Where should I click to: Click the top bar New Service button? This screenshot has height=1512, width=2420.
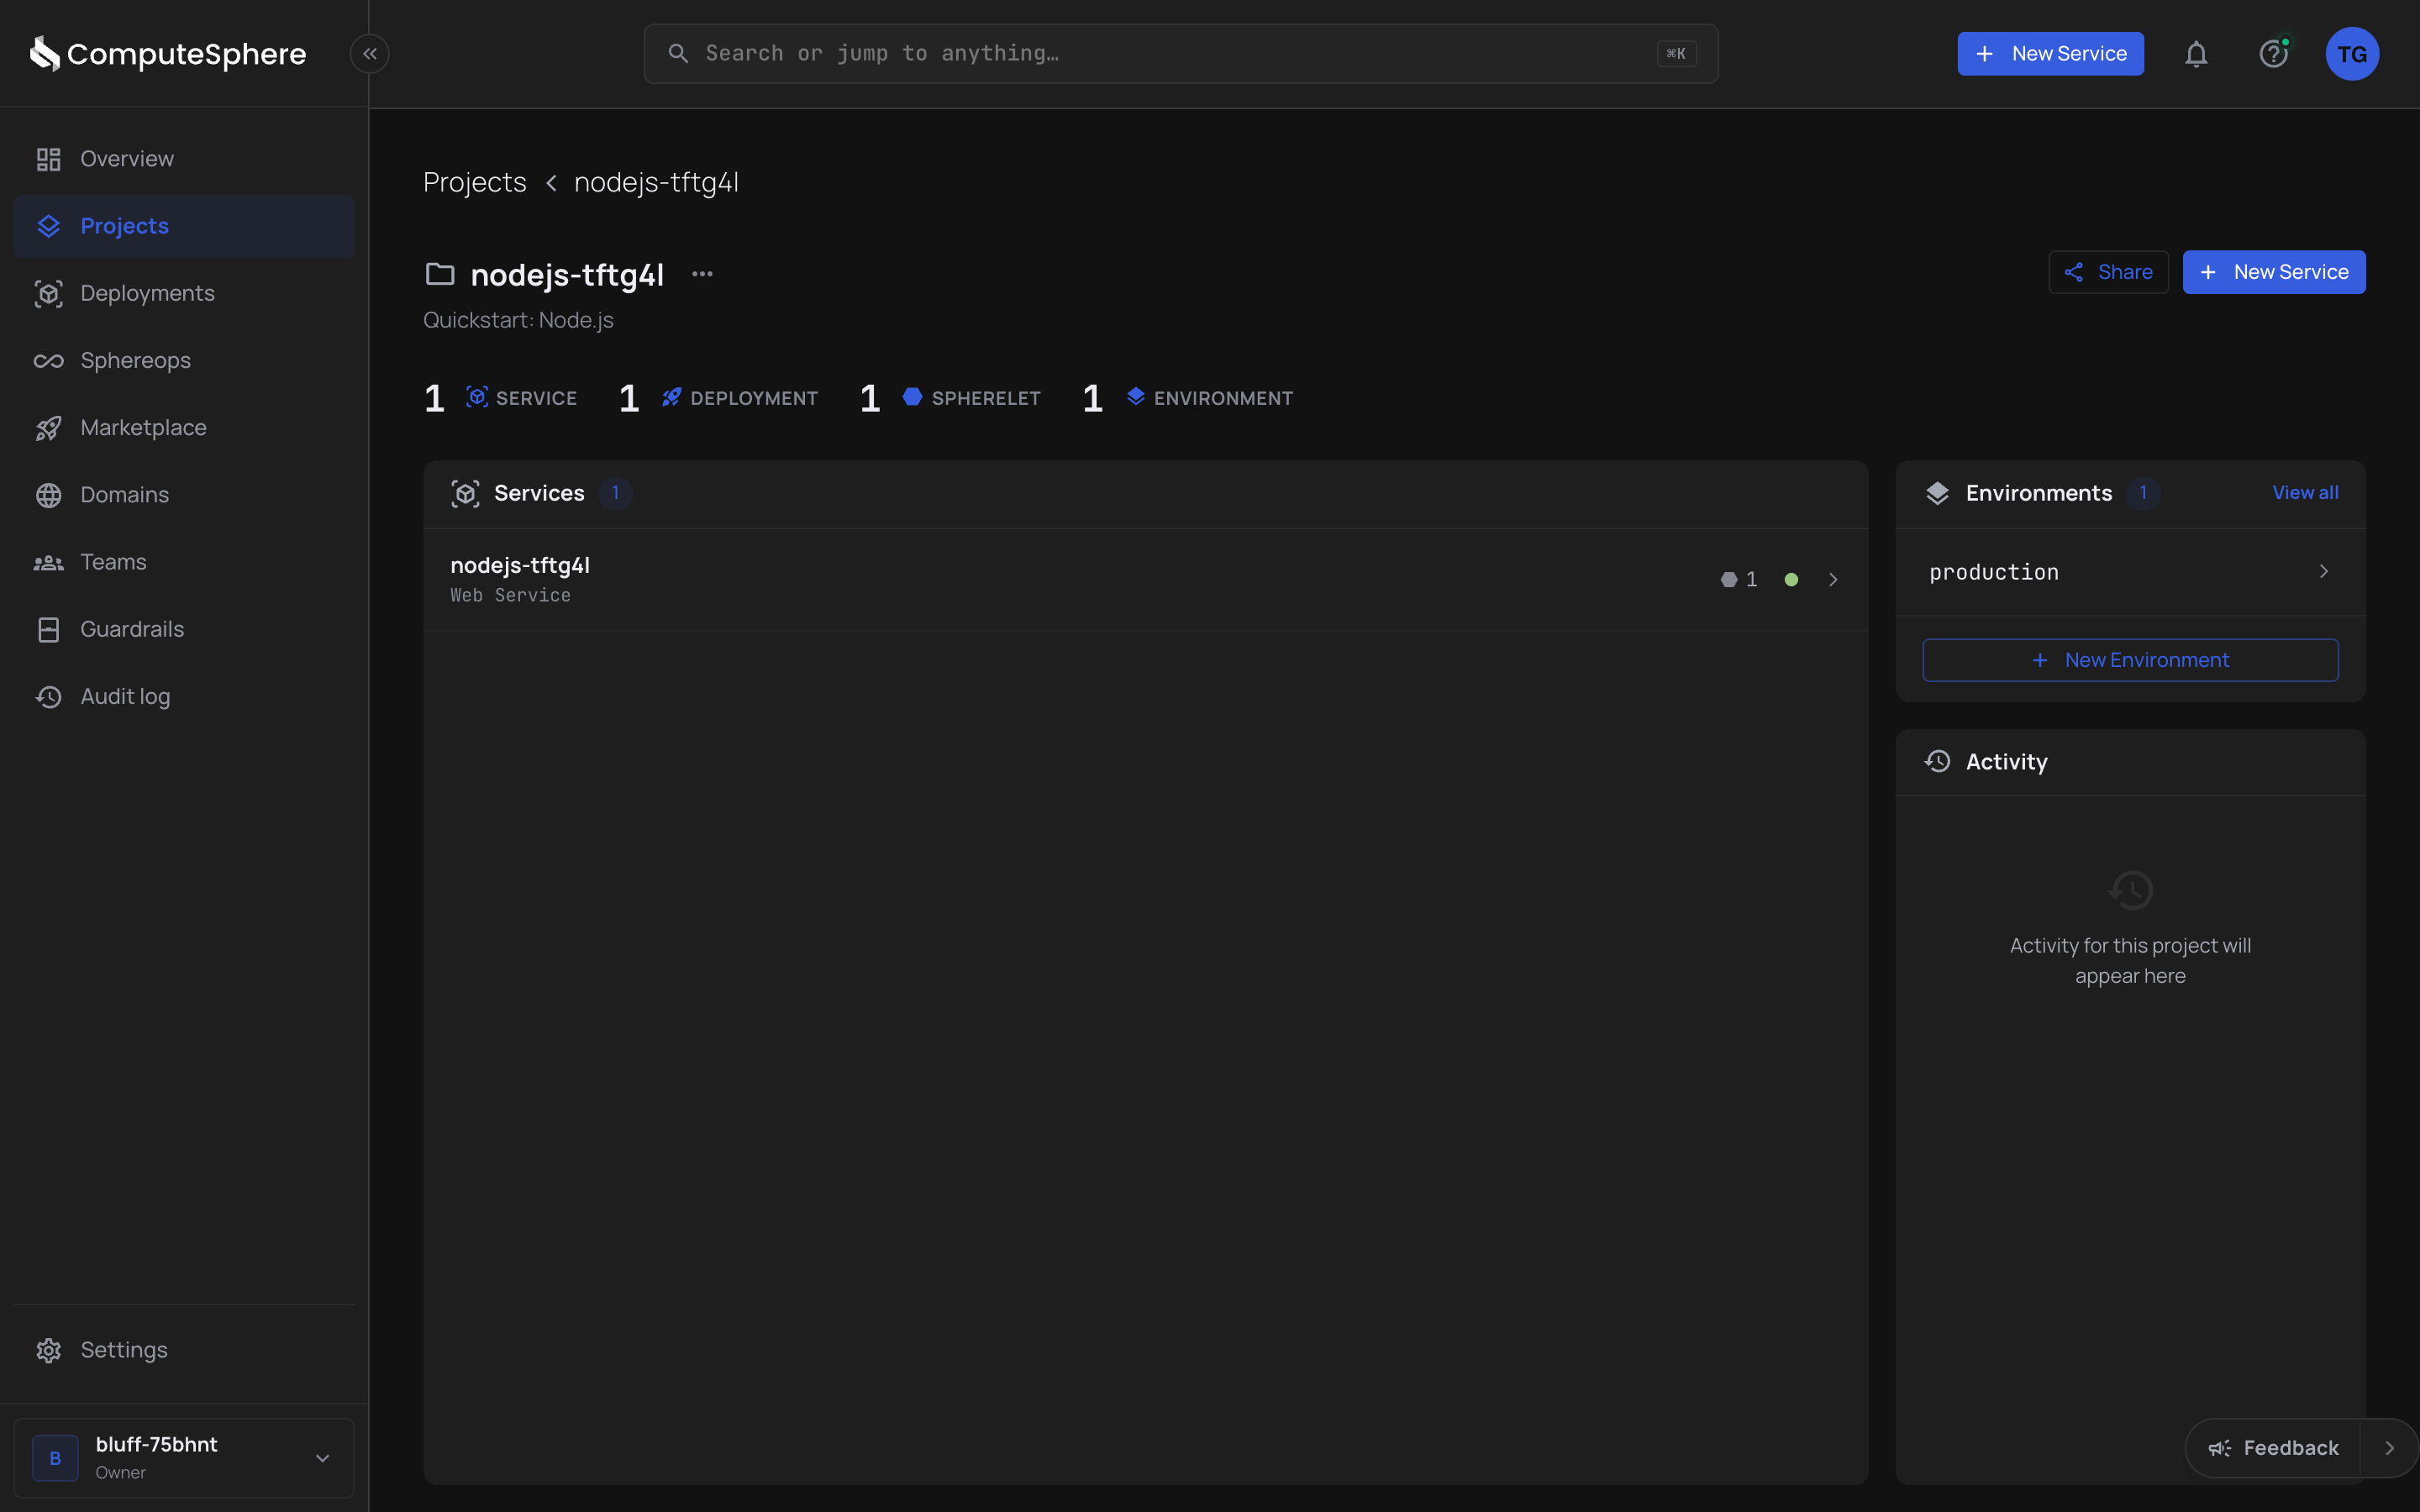[x=2050, y=54]
